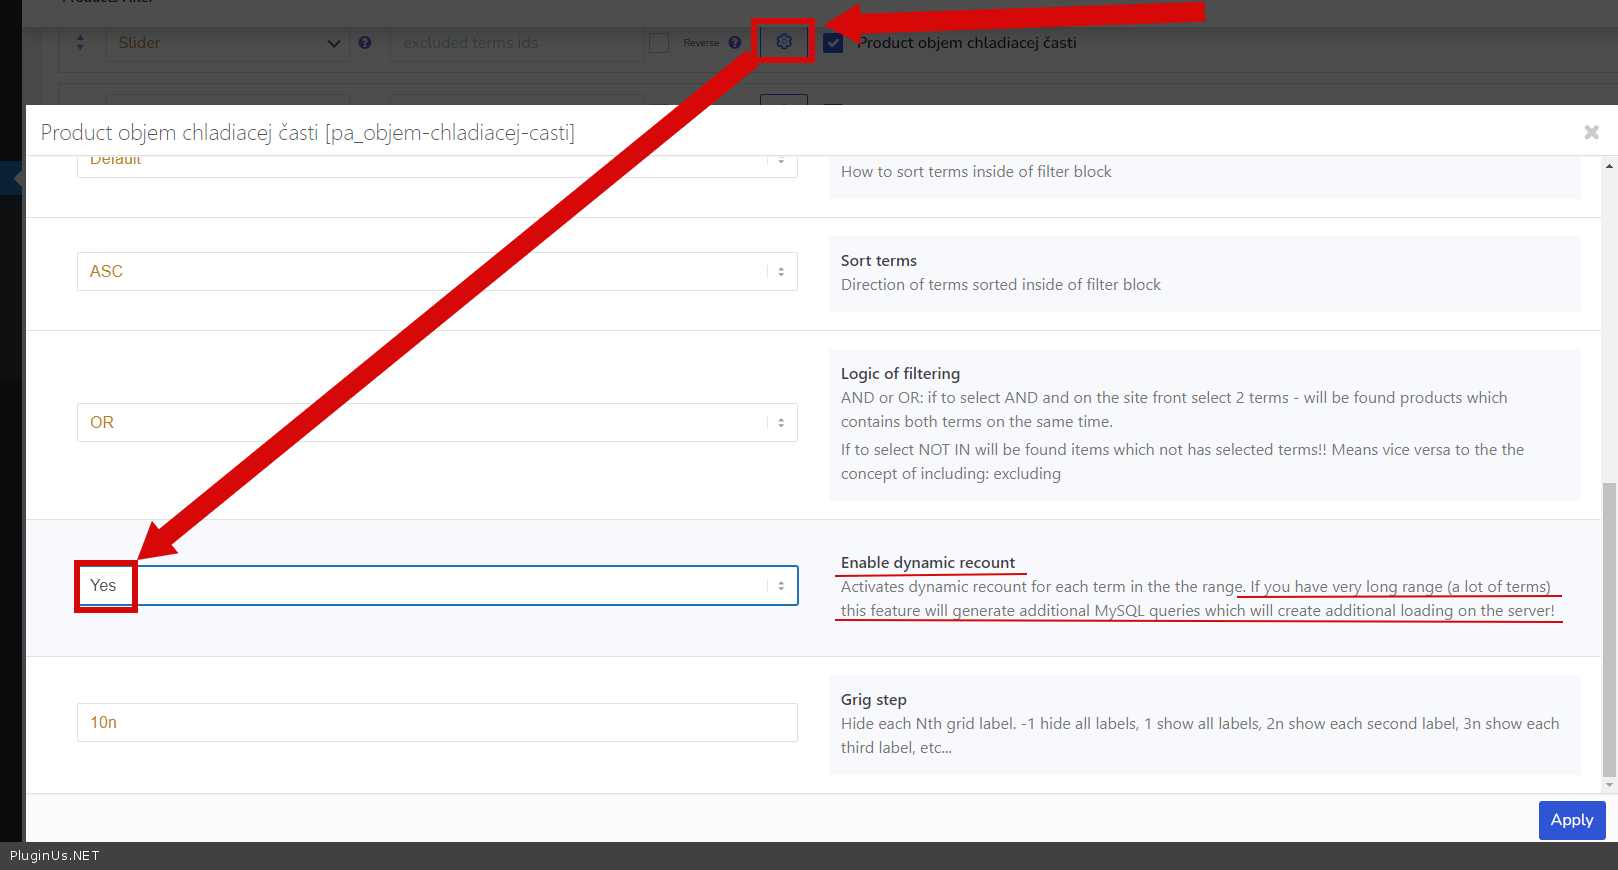Click the popup vertical scrollbar thumb
Viewport: 1618px width, 870px height.
coord(1609,630)
